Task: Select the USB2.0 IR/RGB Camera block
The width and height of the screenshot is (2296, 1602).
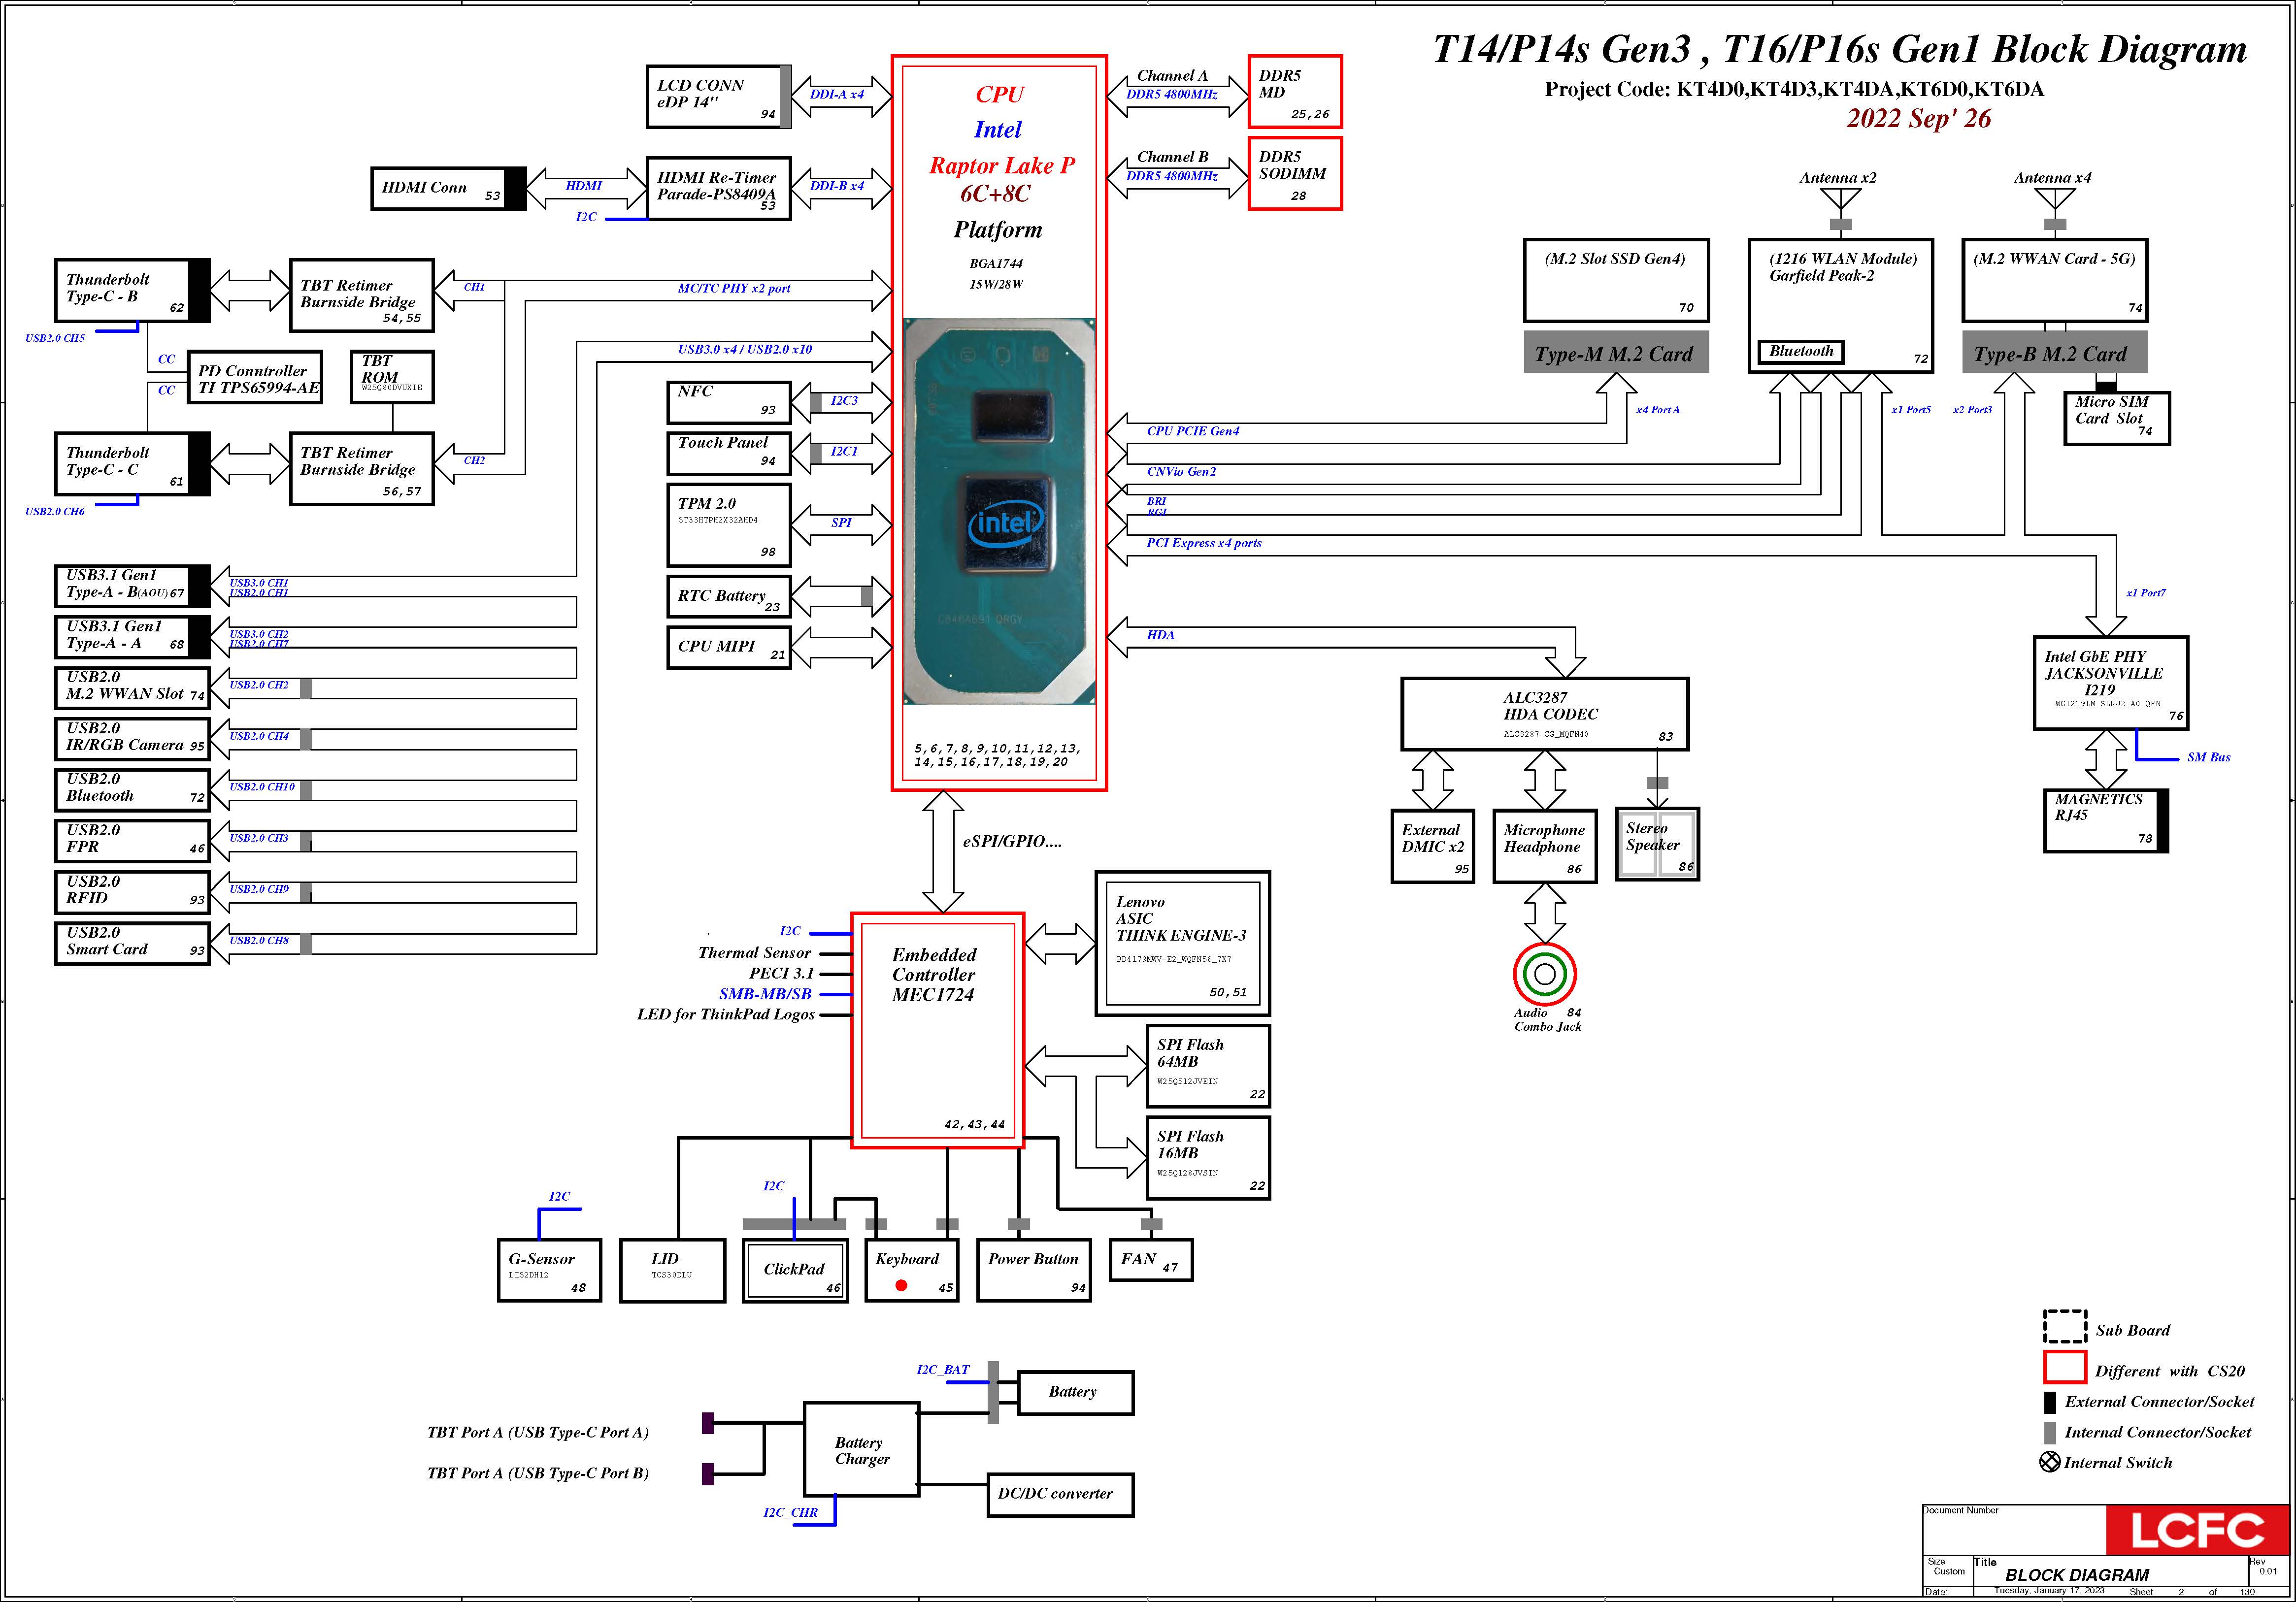Action: point(132,739)
